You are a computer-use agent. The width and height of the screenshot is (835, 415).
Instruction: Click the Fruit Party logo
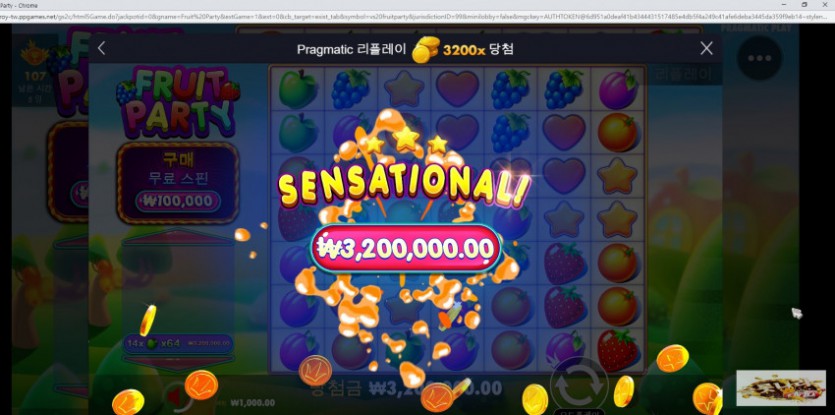[178, 102]
